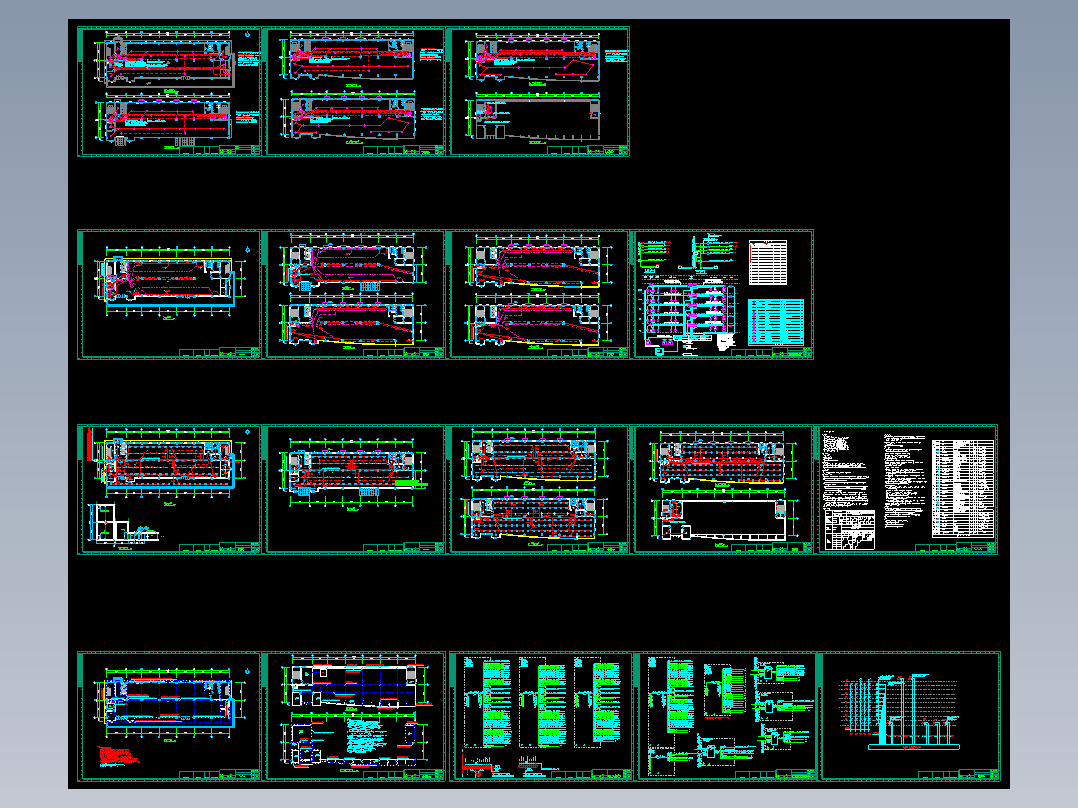Select the second-row sheet with a single cyan-bordered floor plan
The width and height of the screenshot is (1078, 808).
169,294
